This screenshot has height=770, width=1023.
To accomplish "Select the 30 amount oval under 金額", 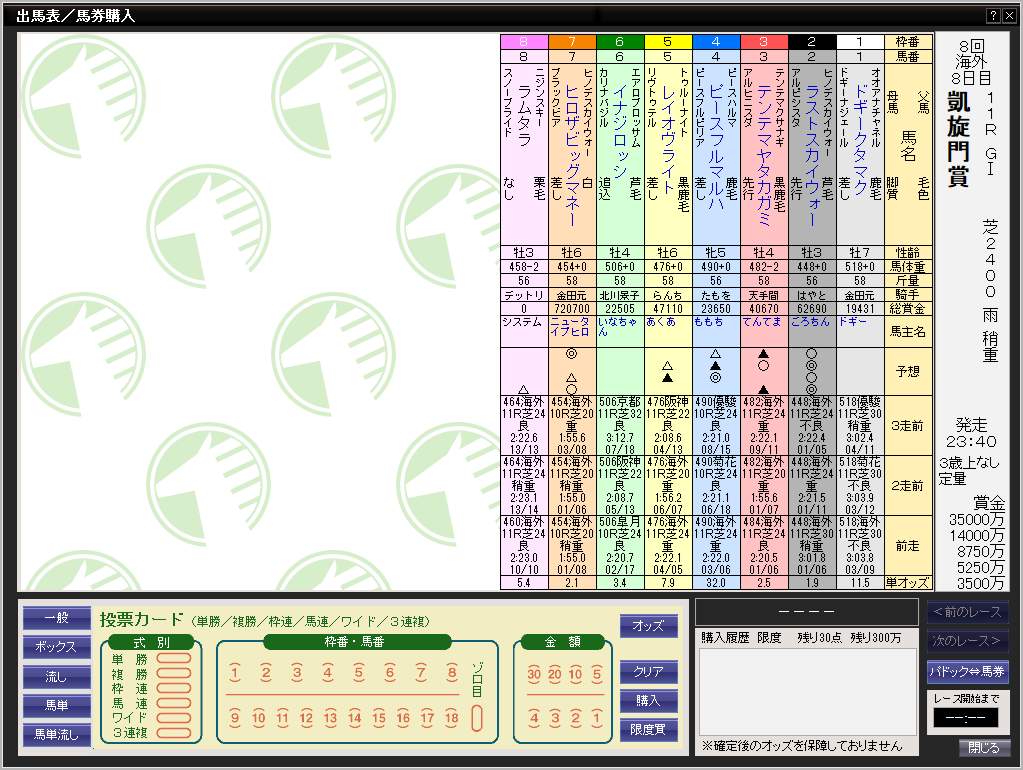I will point(533,674).
